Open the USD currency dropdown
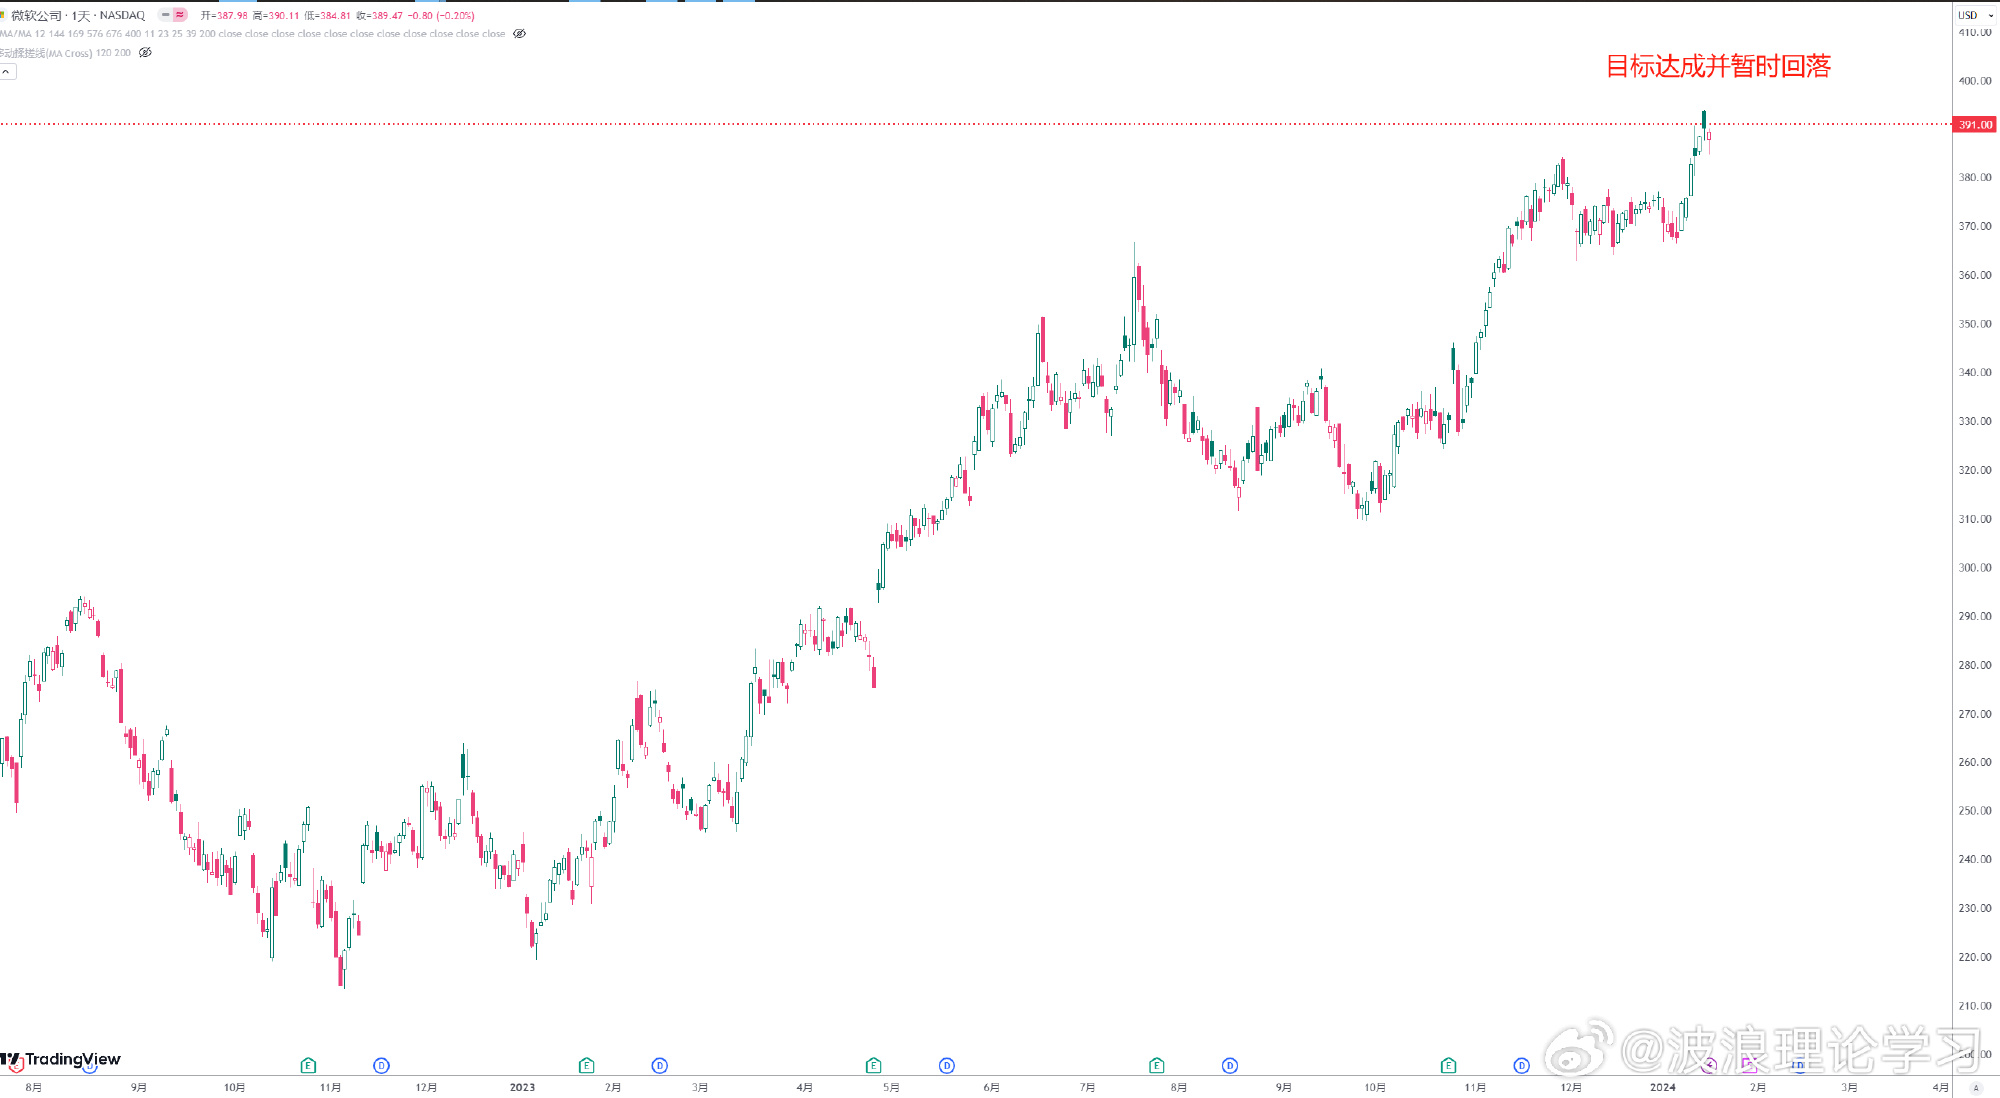Screen dimensions: 2000x1098 (1976, 15)
